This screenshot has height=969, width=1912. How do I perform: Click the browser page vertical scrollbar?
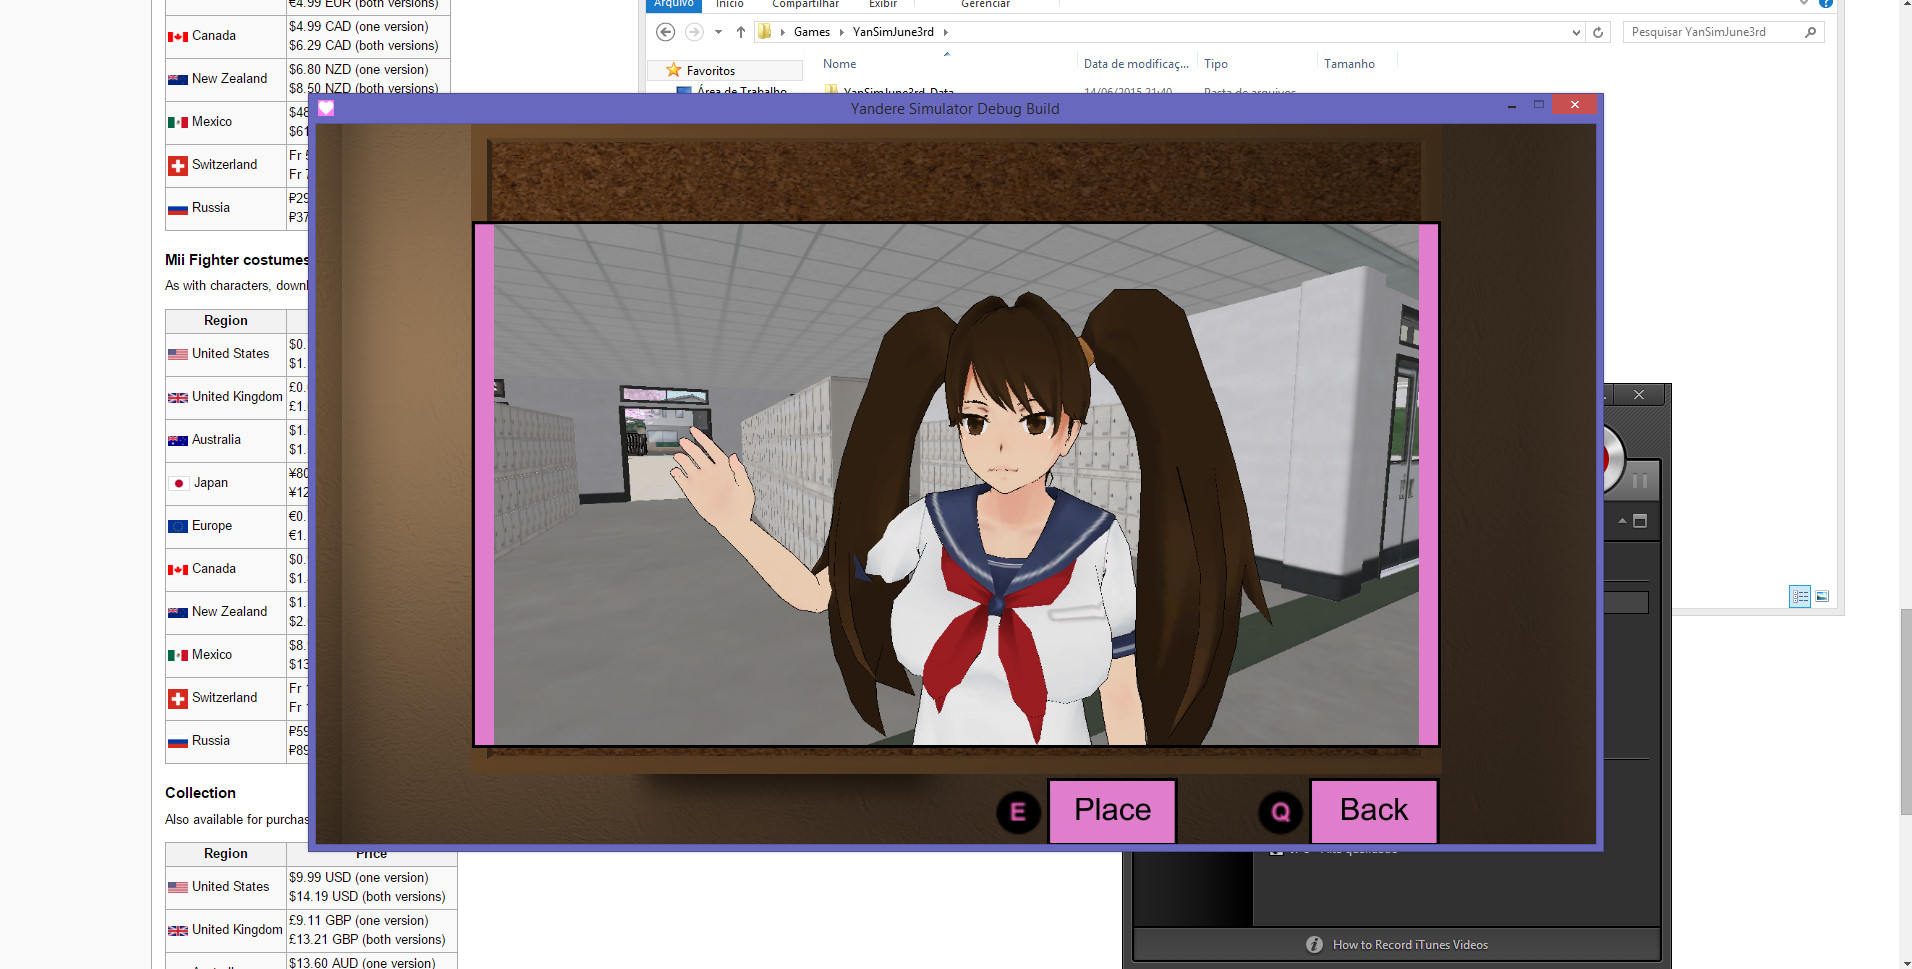click(x=1906, y=710)
